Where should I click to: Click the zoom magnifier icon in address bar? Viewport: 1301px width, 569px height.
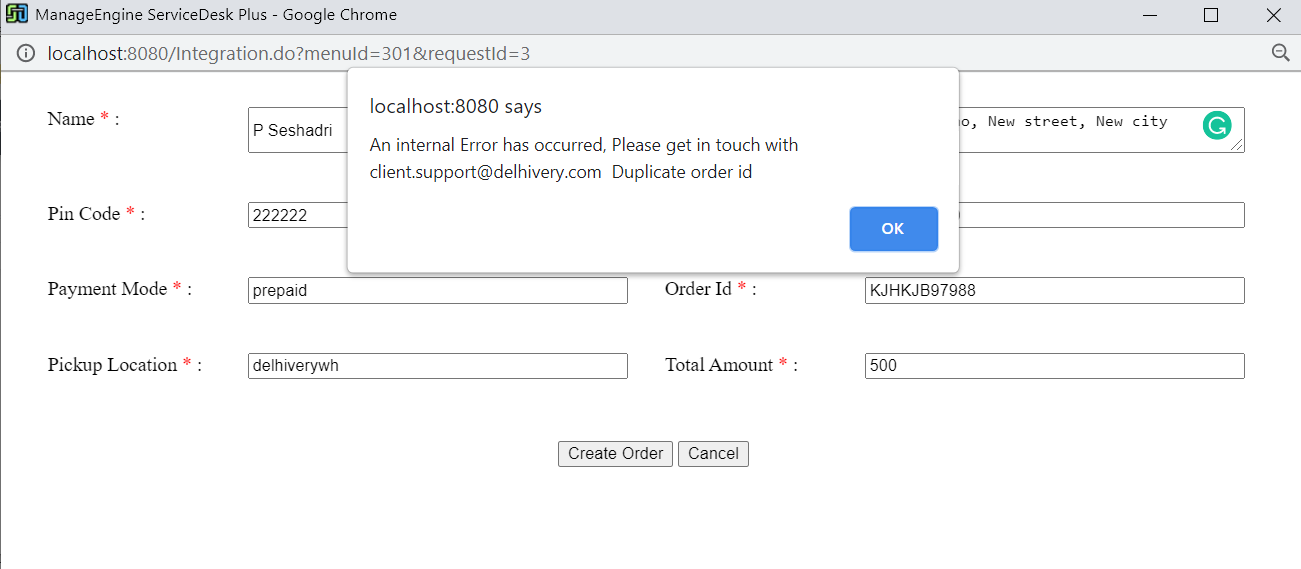[1280, 53]
